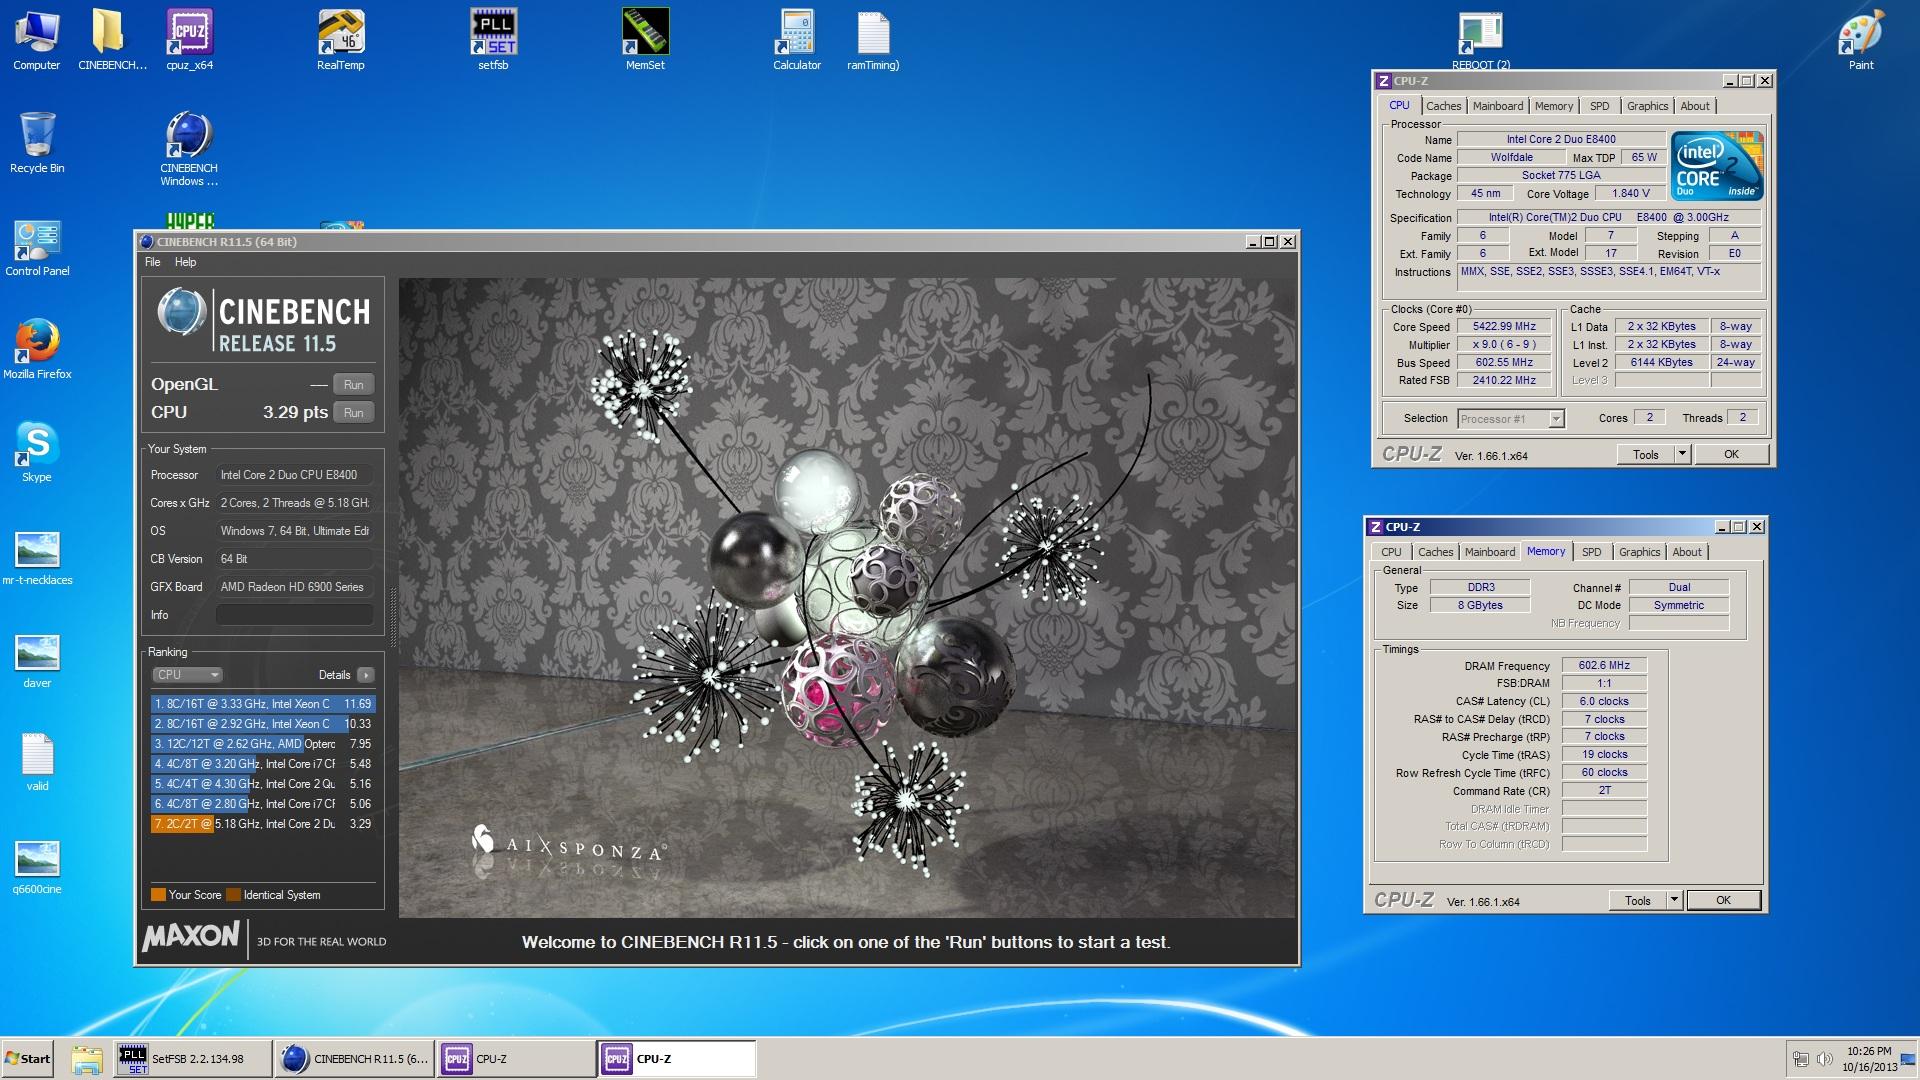Select ranking row 7 your score 3.29
Viewport: 1920px width, 1080px height.
[x=263, y=824]
